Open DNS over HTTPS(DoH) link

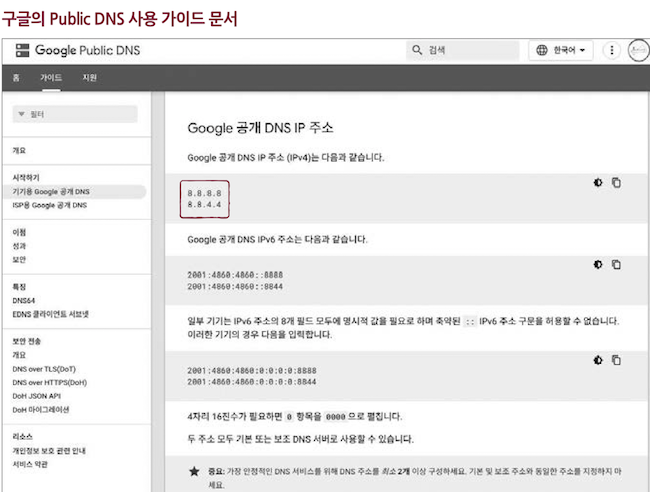[50, 383]
